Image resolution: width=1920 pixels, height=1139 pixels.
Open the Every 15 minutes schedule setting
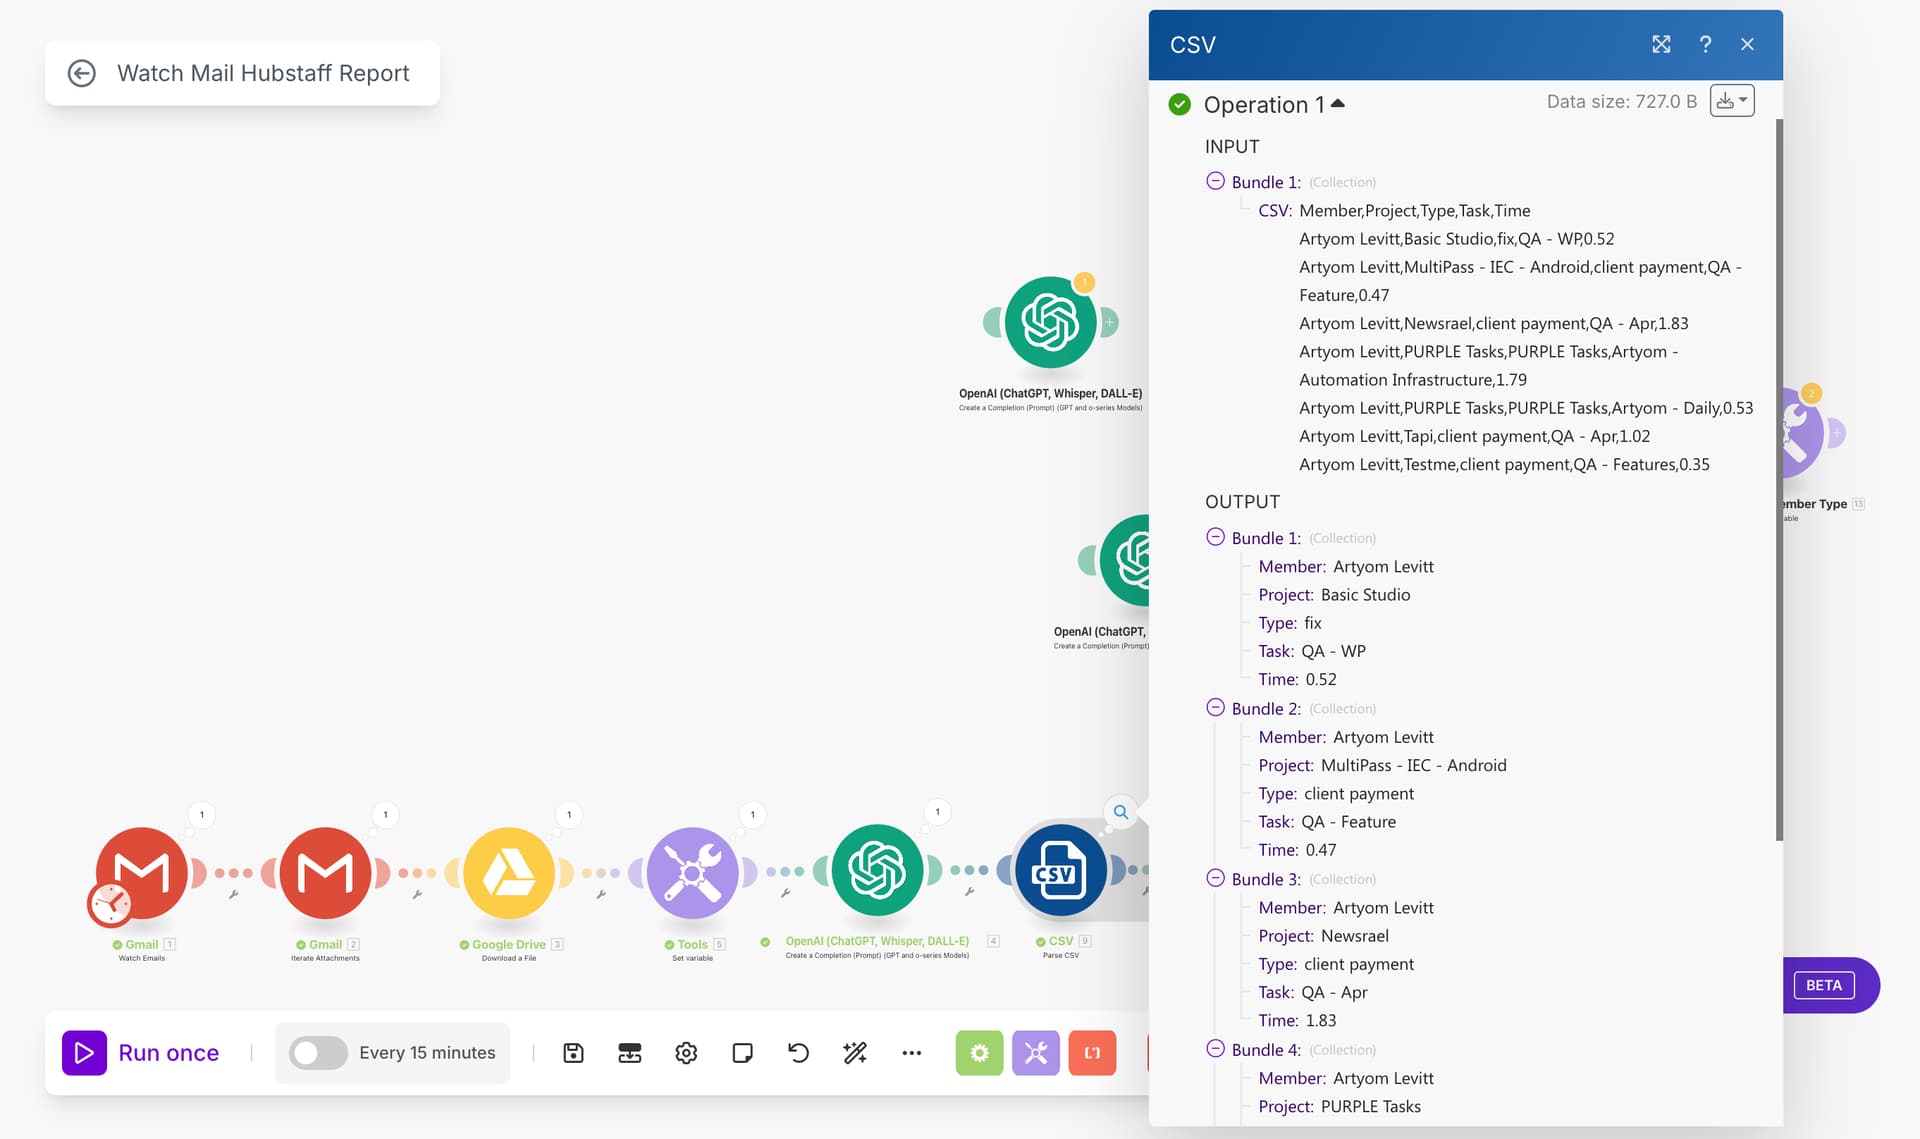427,1052
